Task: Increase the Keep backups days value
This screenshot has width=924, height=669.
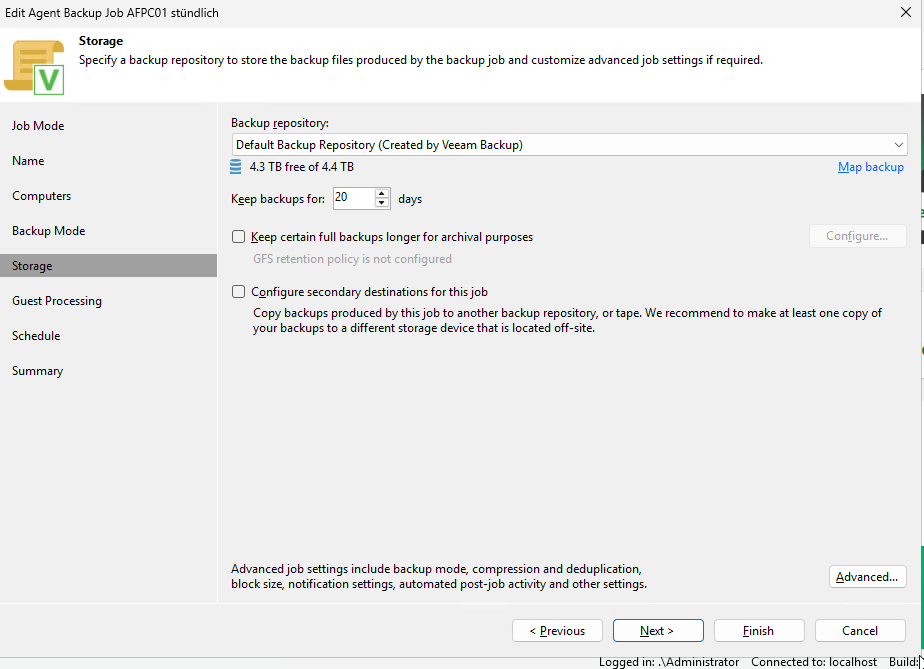Action: tap(382, 193)
